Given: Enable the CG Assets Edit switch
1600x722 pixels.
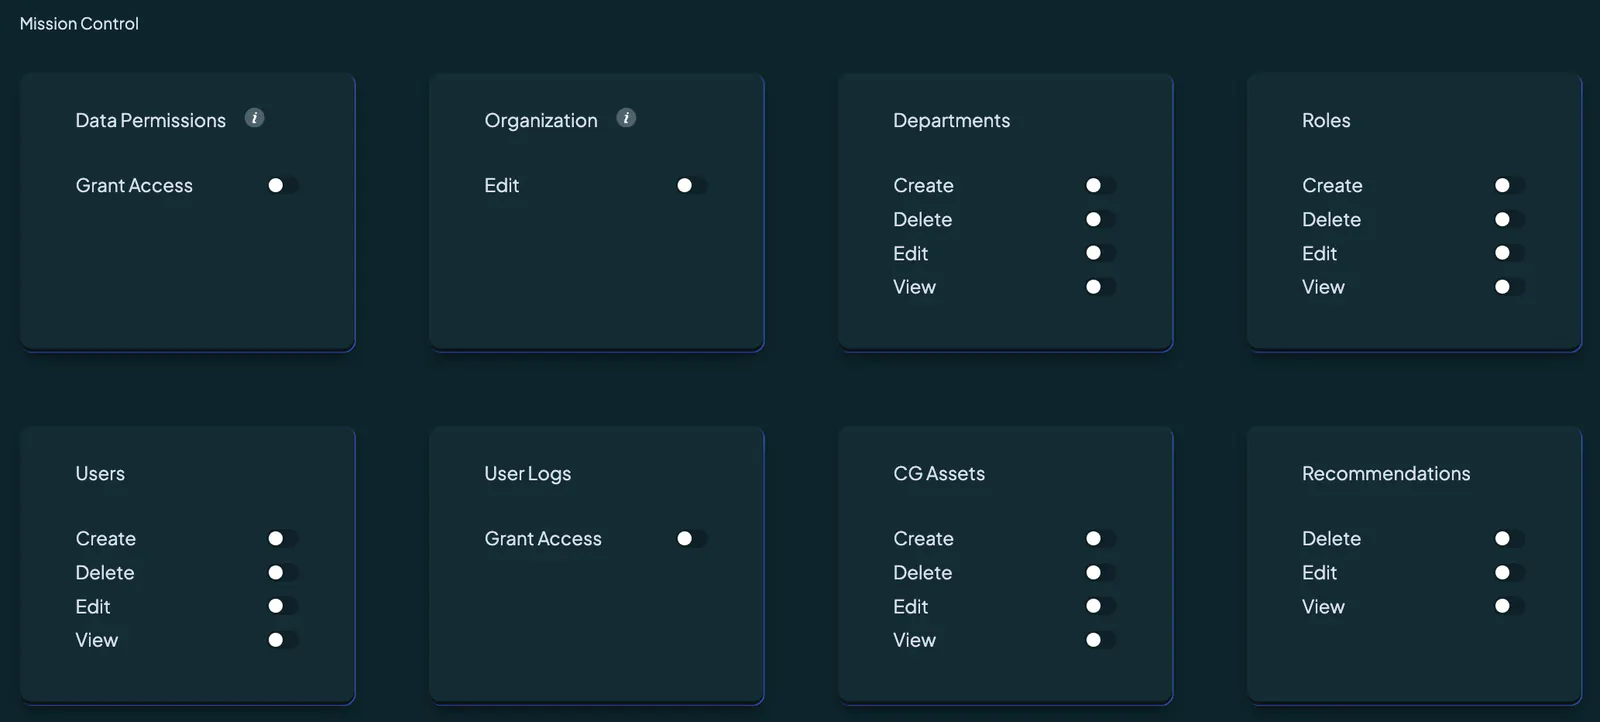Looking at the screenshot, I should coord(1101,606).
